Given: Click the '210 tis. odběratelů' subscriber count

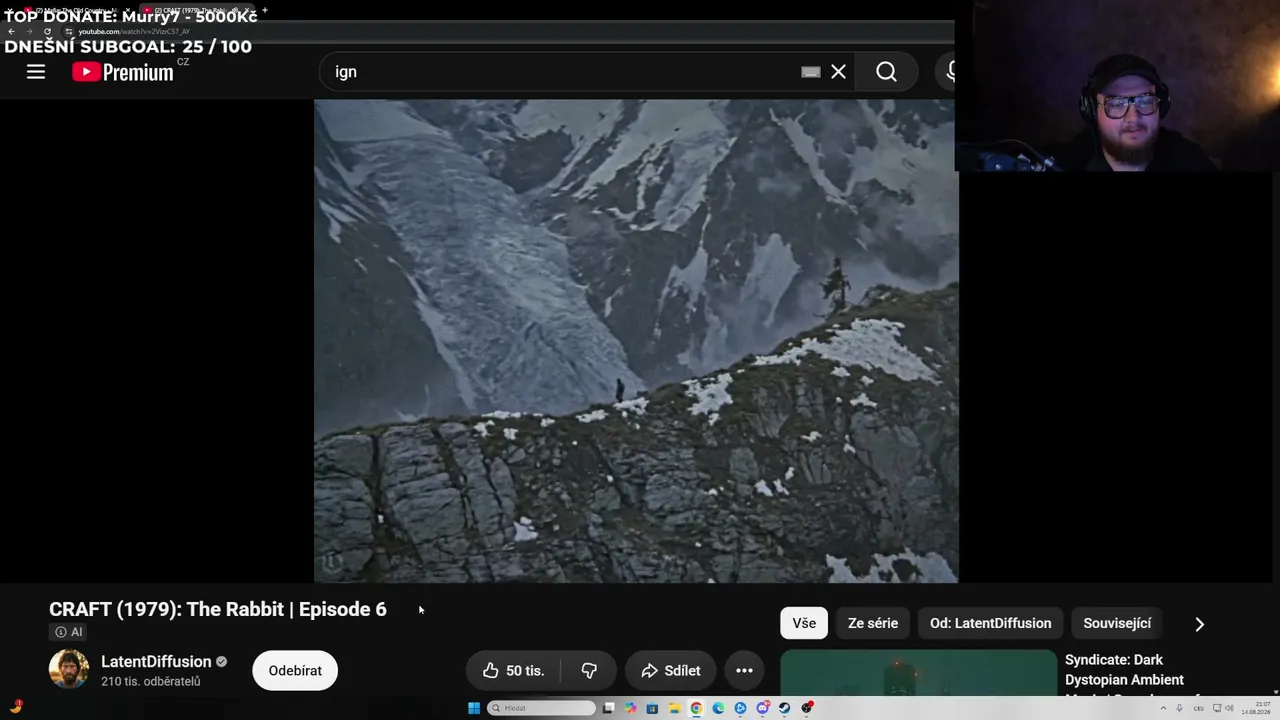Looking at the screenshot, I should click(x=151, y=682).
